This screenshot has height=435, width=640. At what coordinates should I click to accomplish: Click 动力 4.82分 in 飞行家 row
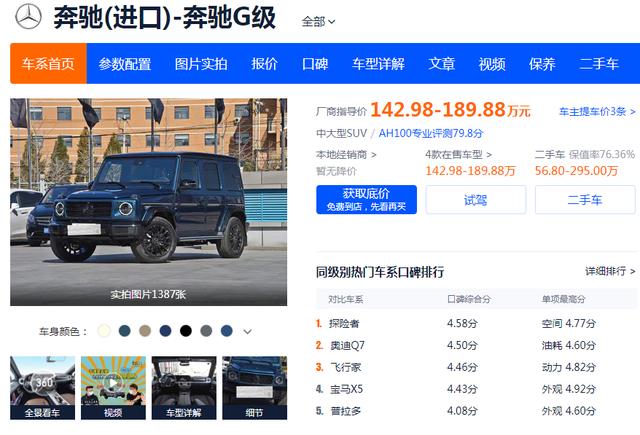pos(569,367)
